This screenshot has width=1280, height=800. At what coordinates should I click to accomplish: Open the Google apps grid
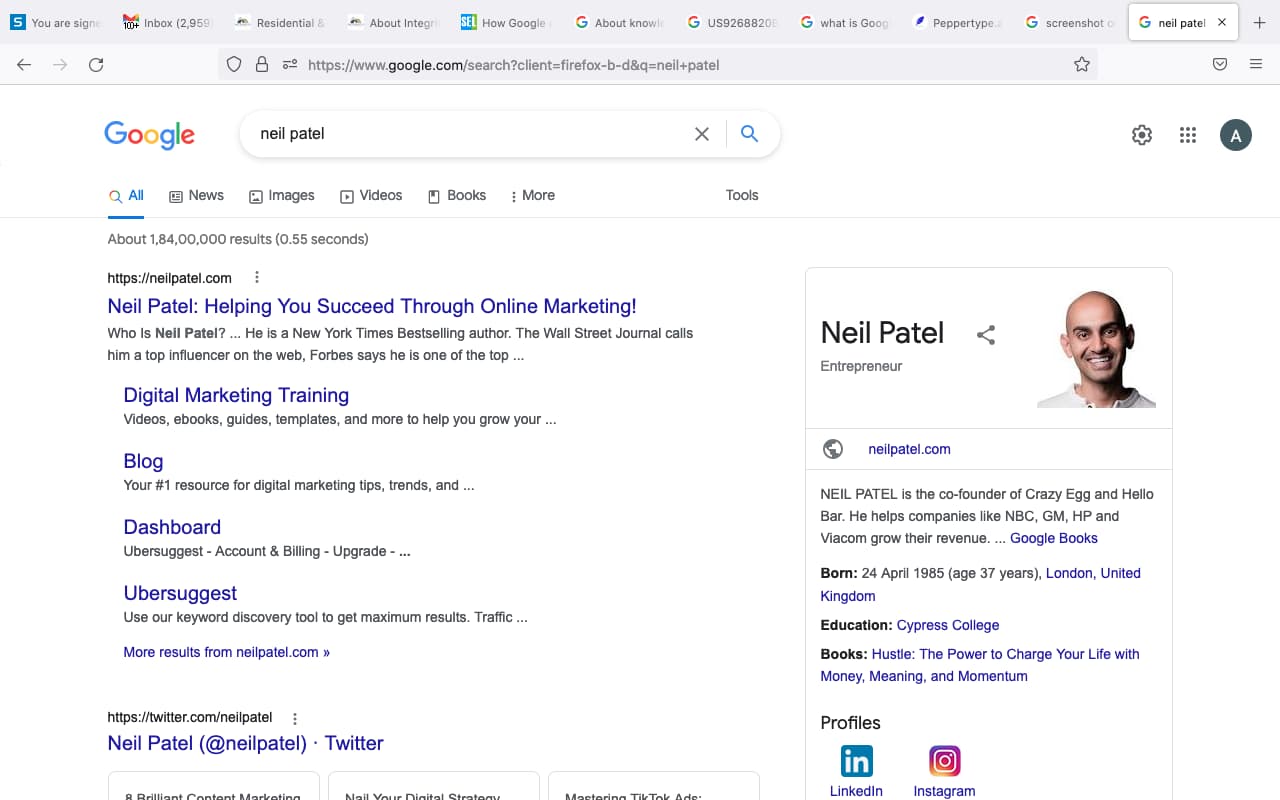[x=1188, y=134]
